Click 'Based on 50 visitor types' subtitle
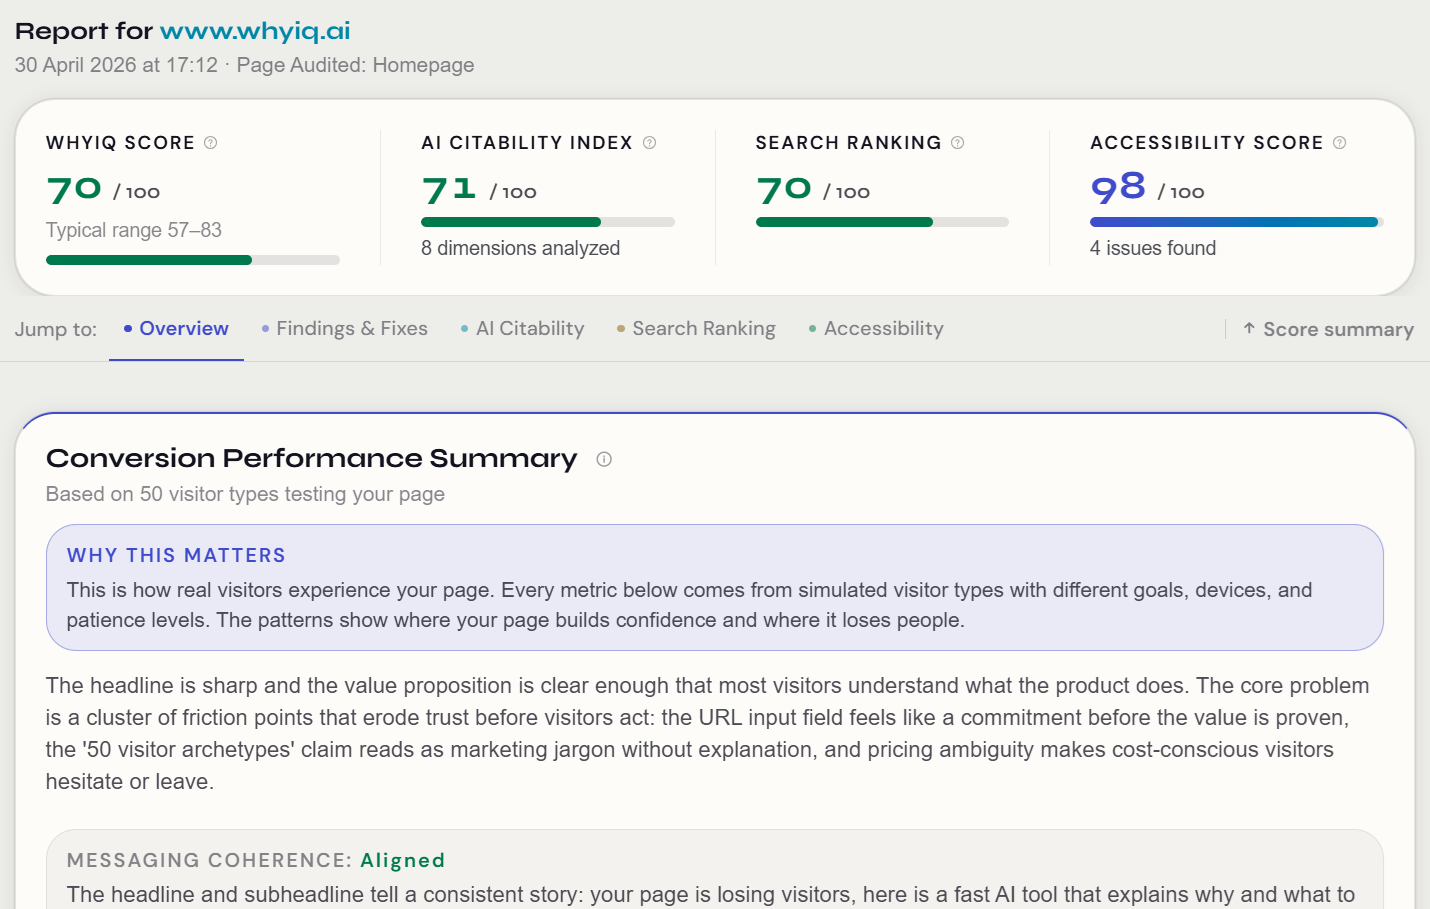The image size is (1430, 909). 245,494
